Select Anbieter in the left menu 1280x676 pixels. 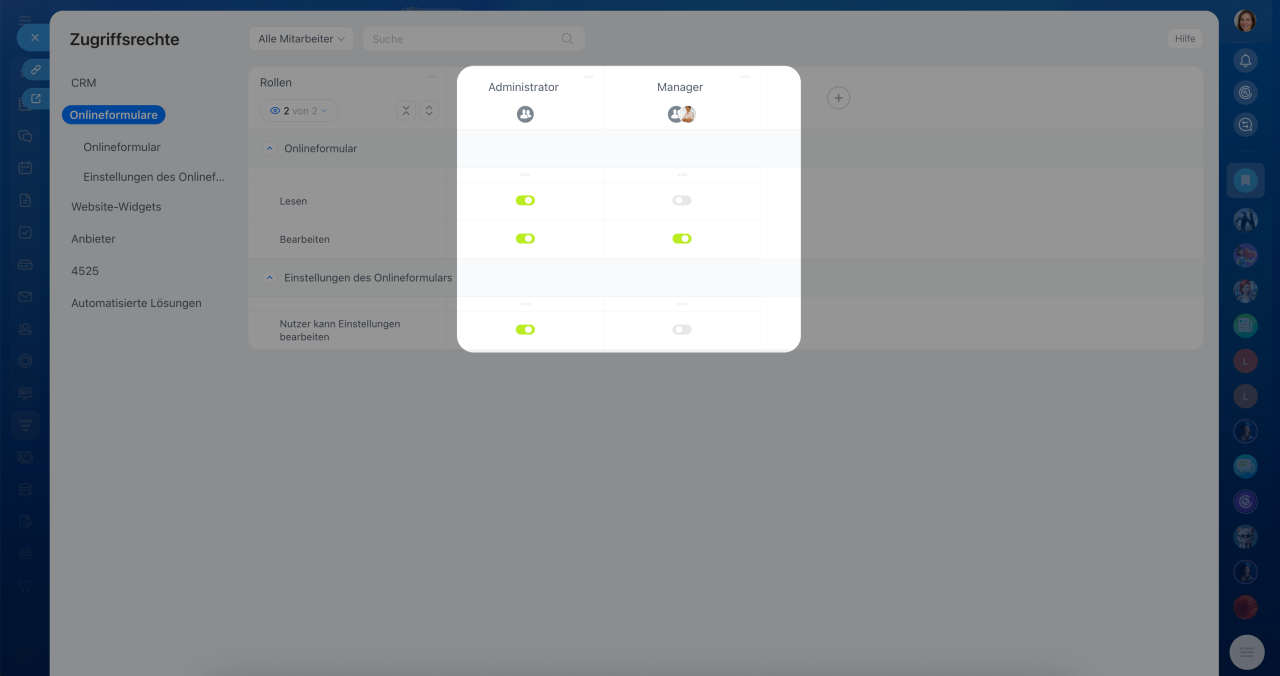point(93,239)
